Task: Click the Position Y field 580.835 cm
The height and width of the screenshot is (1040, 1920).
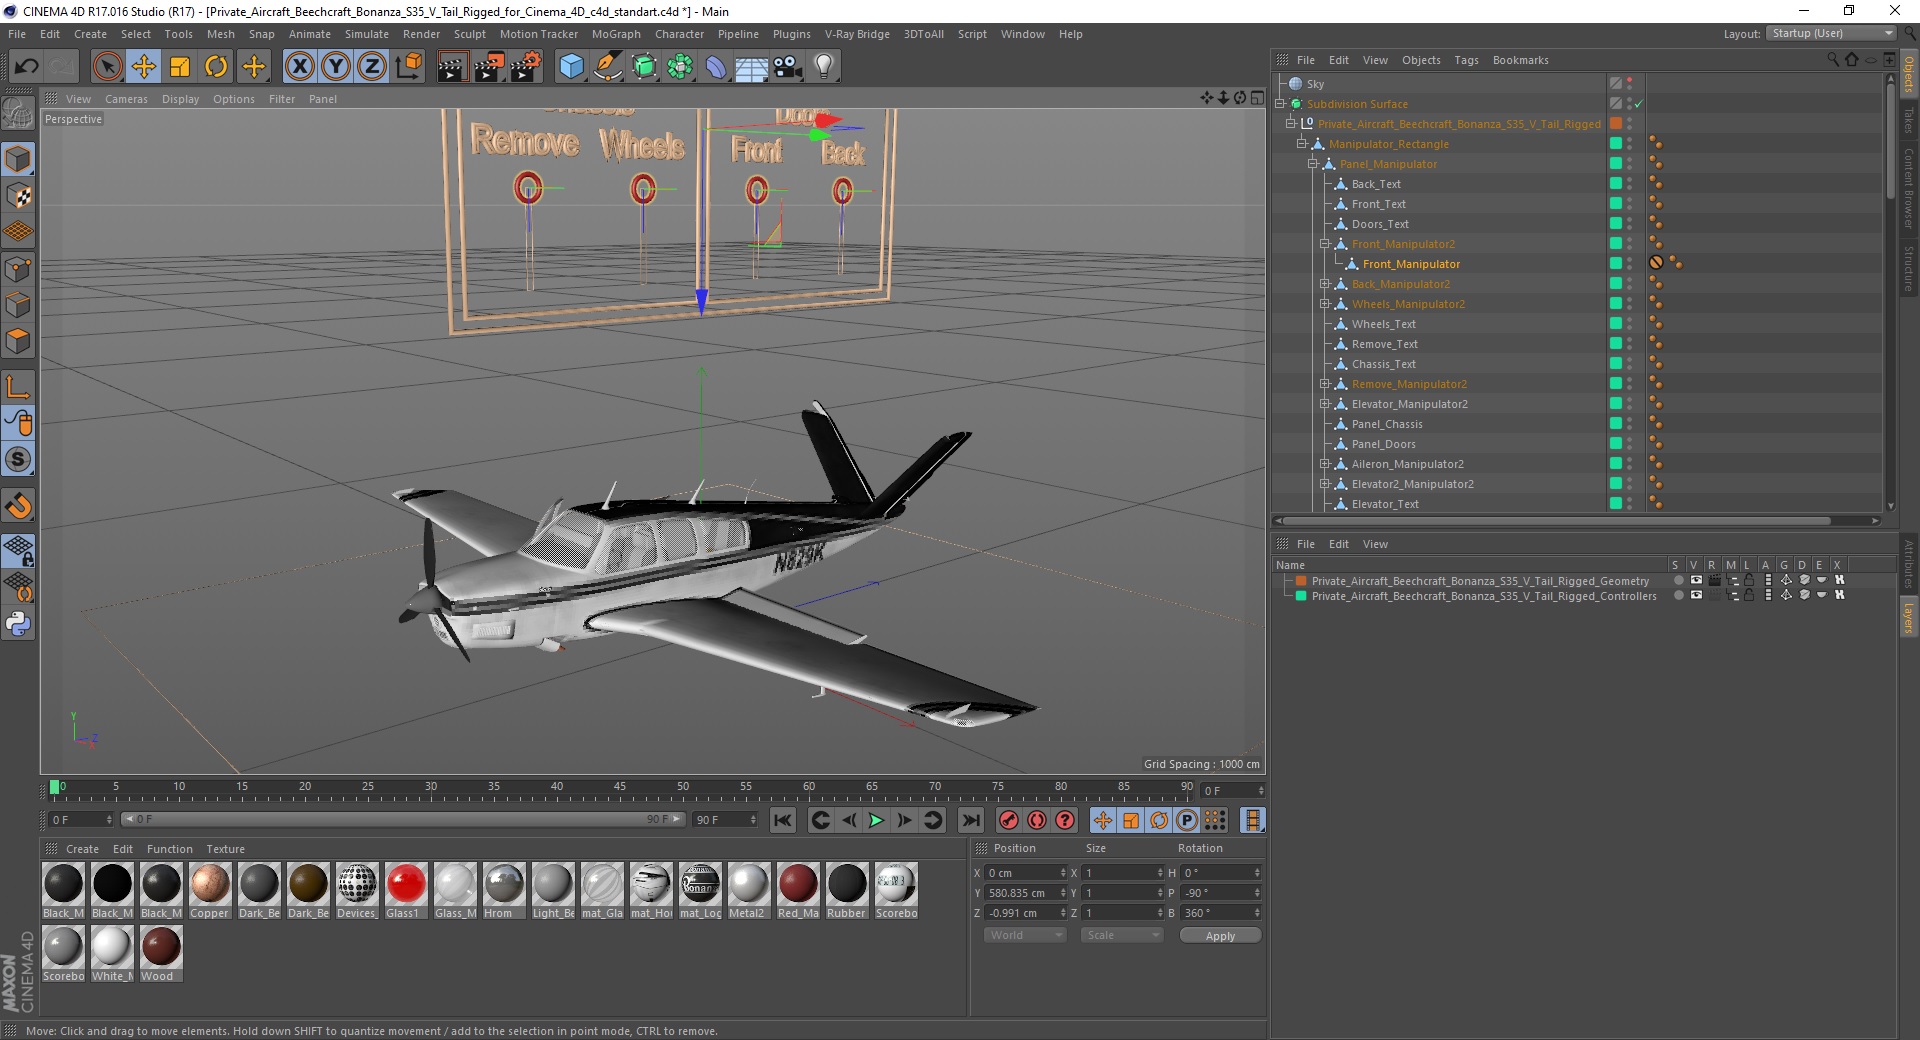Action: (1021, 893)
